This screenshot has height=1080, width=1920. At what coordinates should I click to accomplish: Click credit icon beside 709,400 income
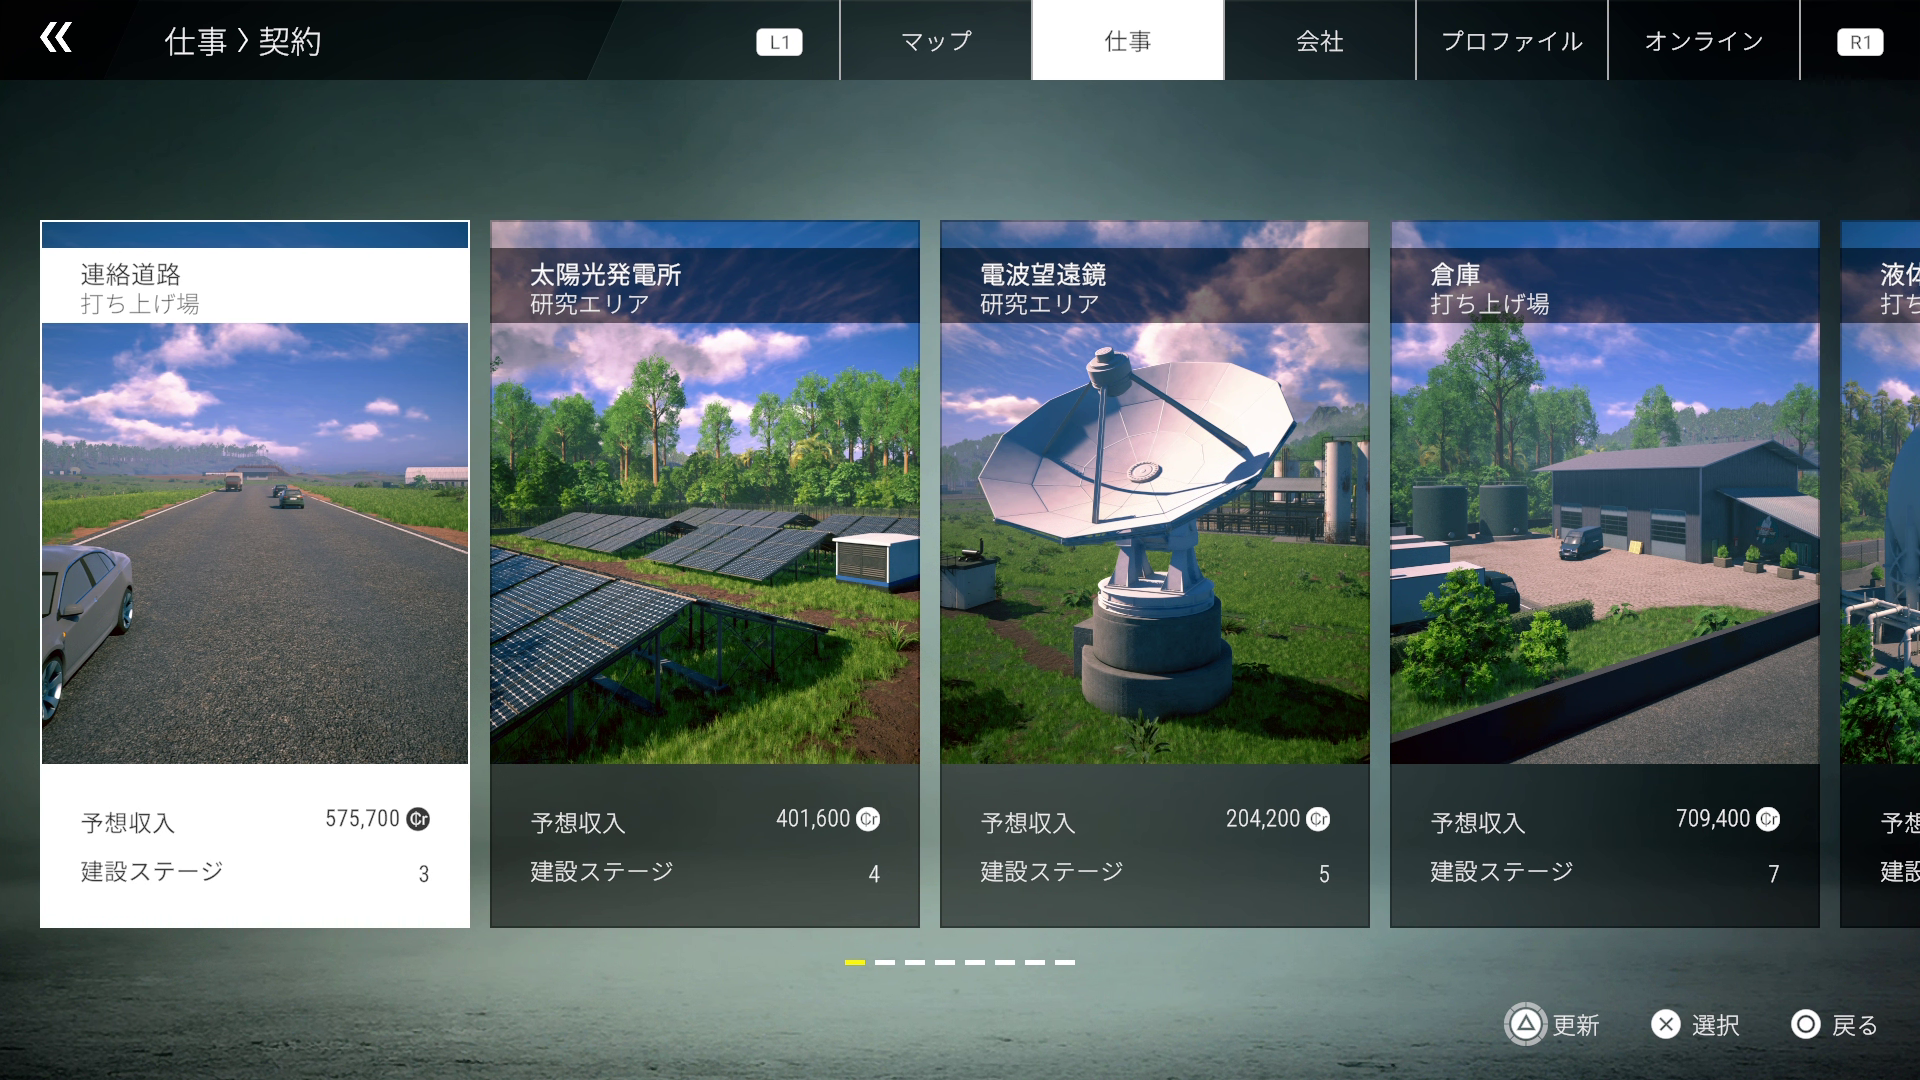[1768, 819]
